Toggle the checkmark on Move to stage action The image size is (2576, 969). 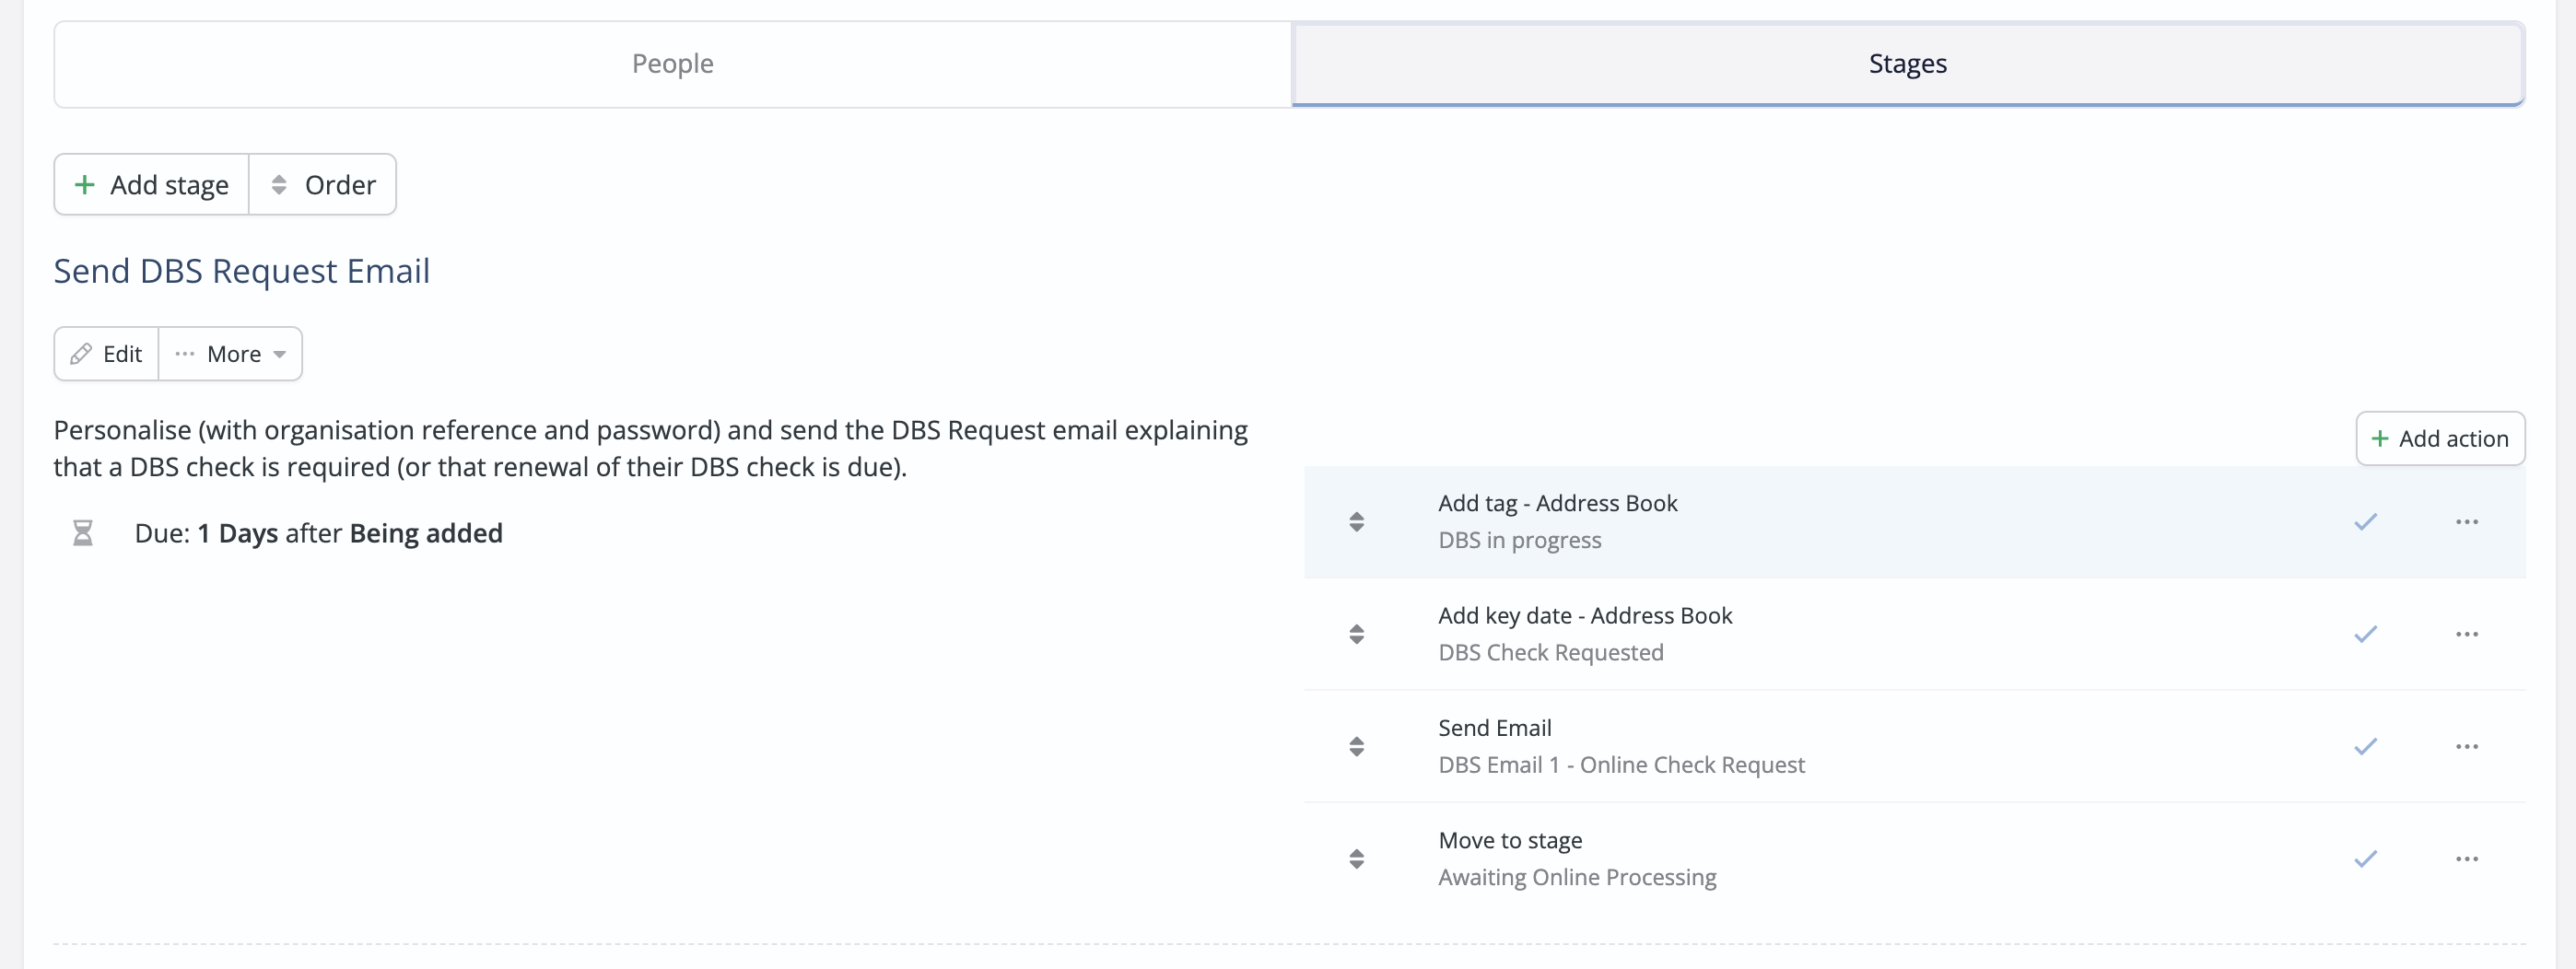click(x=2366, y=858)
